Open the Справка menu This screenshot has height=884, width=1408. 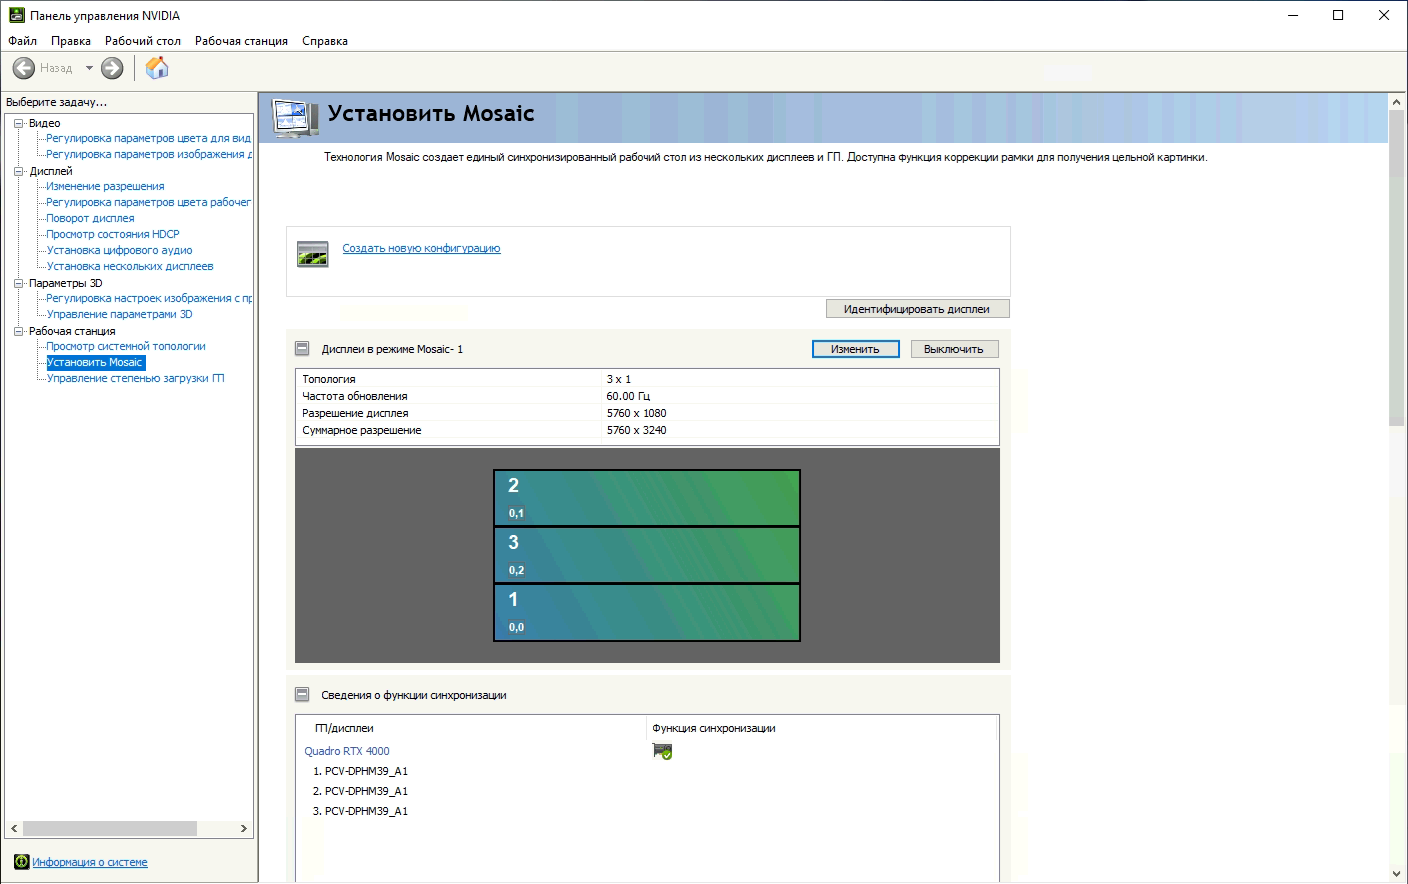pos(325,41)
